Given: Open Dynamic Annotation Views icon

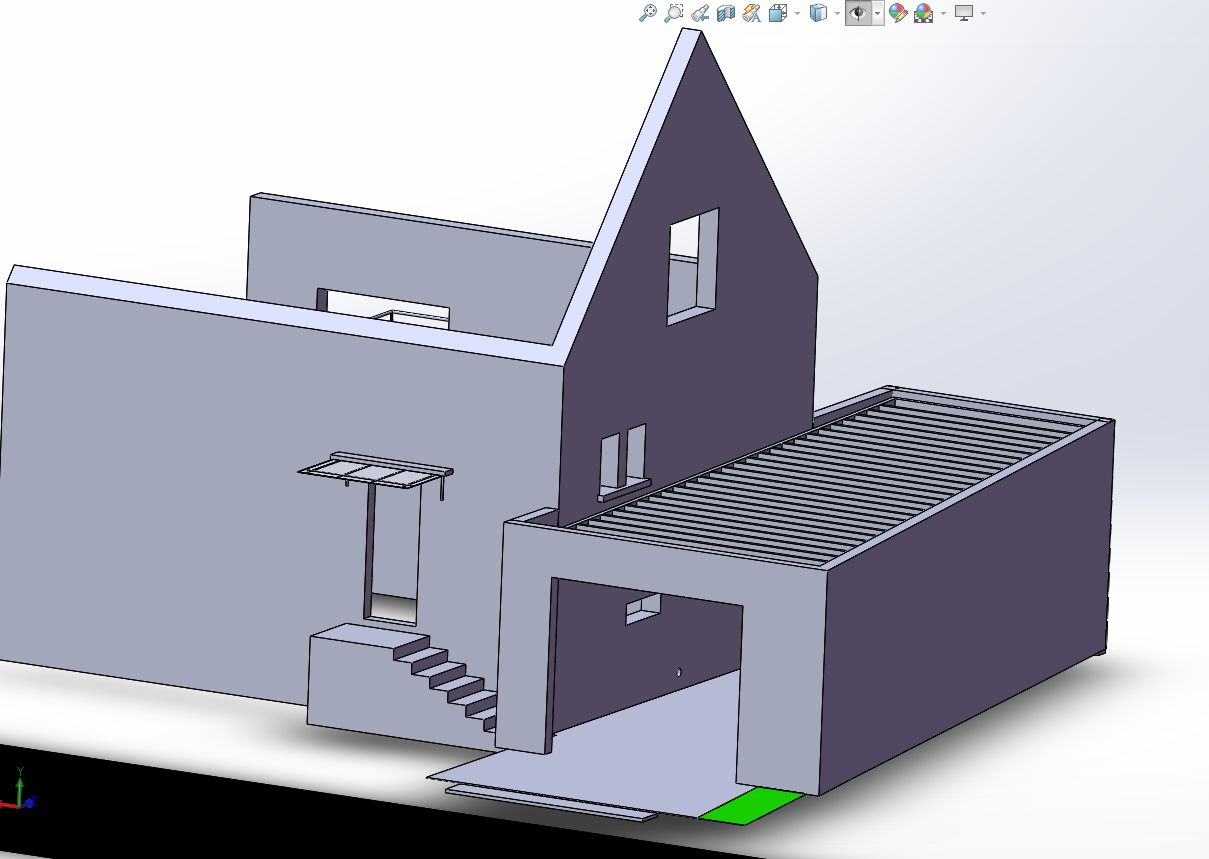Looking at the screenshot, I should [x=752, y=13].
